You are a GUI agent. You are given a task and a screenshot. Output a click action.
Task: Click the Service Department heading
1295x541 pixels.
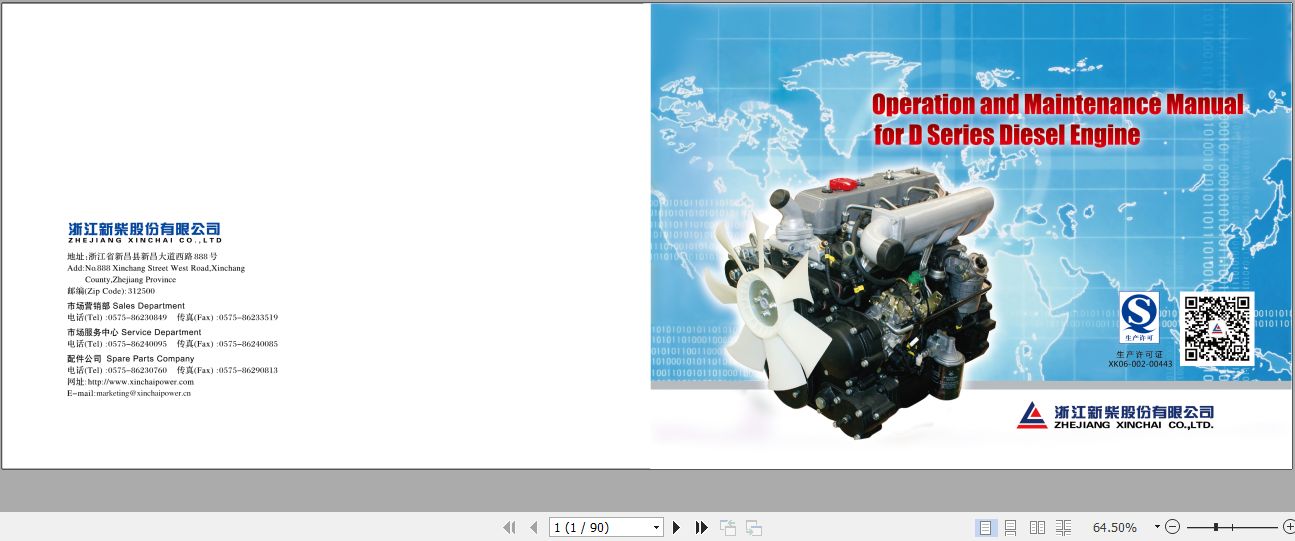pyautogui.click(x=134, y=332)
